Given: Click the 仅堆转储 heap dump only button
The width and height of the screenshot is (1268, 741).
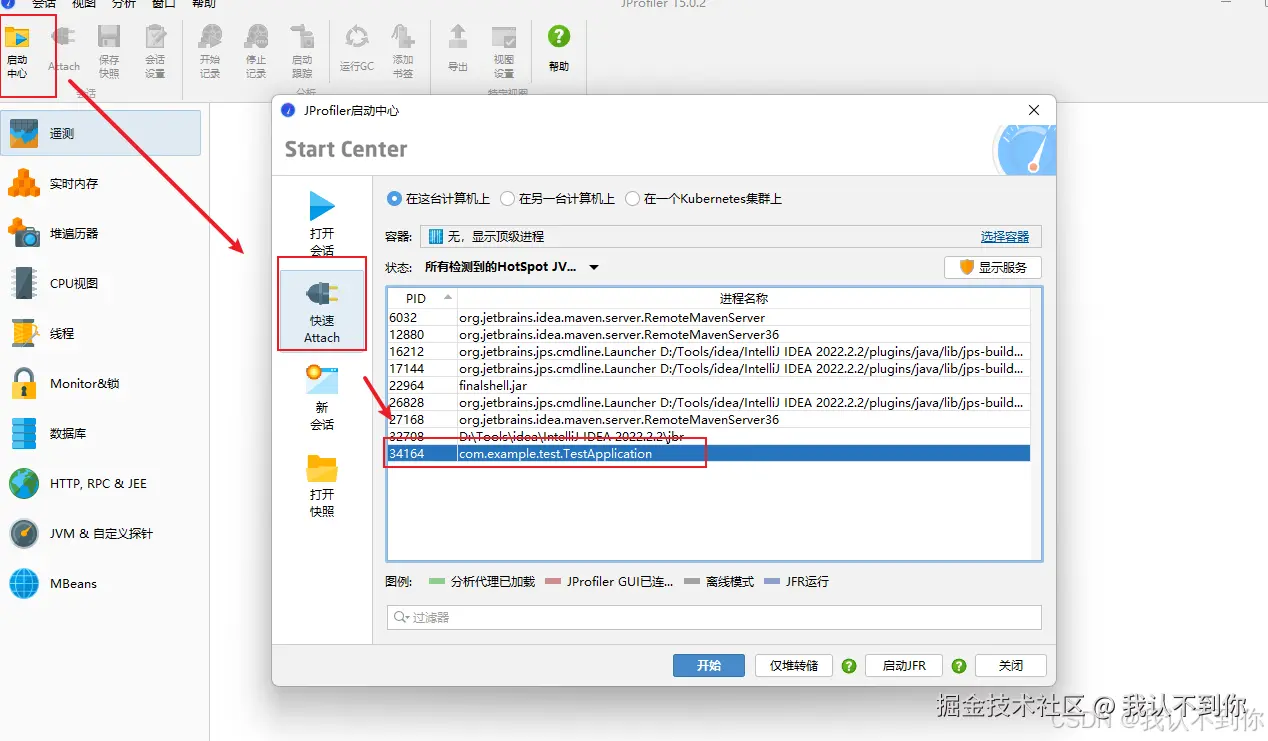Looking at the screenshot, I should pos(794,666).
